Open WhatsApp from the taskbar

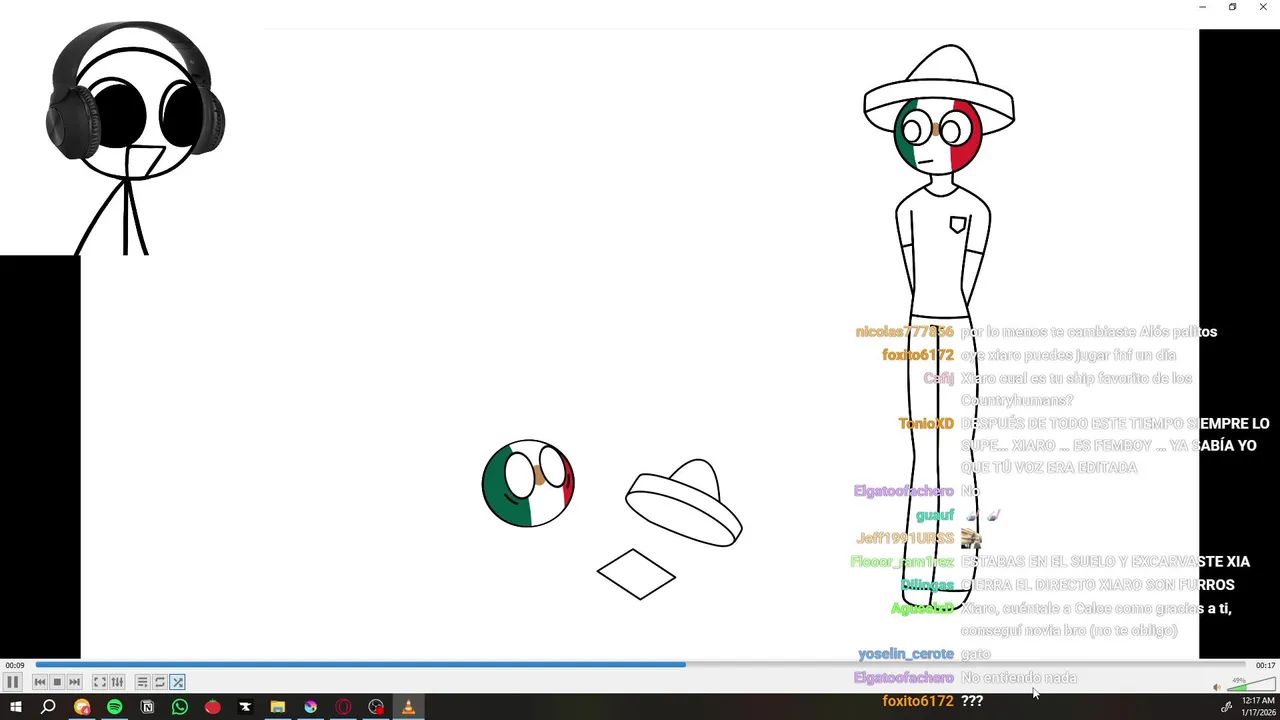180,707
